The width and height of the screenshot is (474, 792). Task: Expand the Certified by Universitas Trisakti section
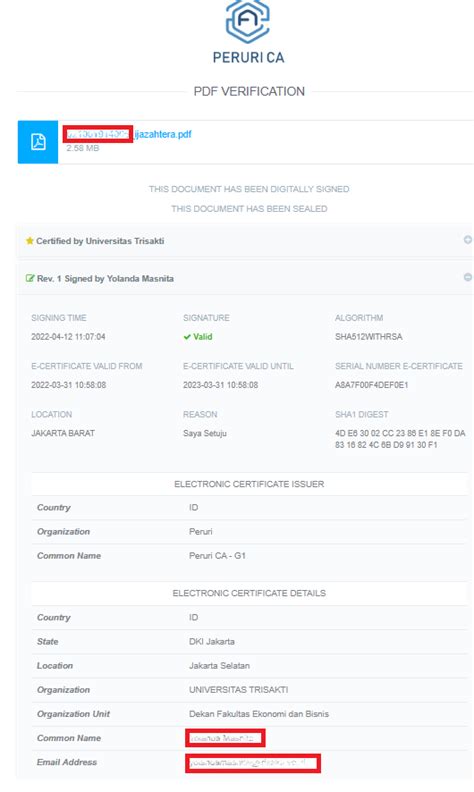[468, 240]
